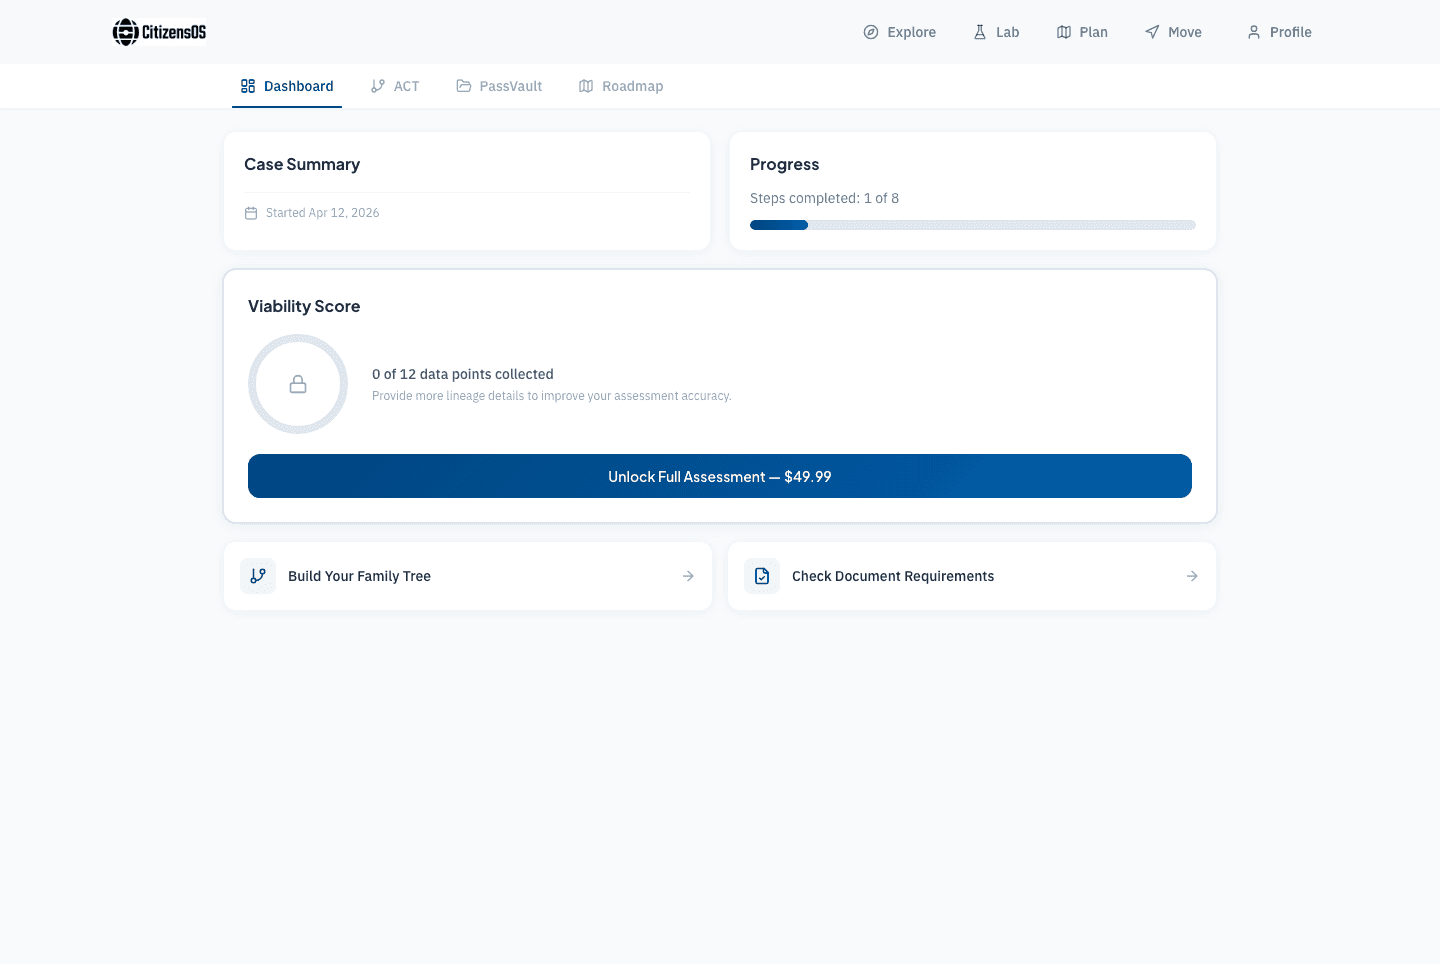Select the Dashboard tab

(x=287, y=86)
